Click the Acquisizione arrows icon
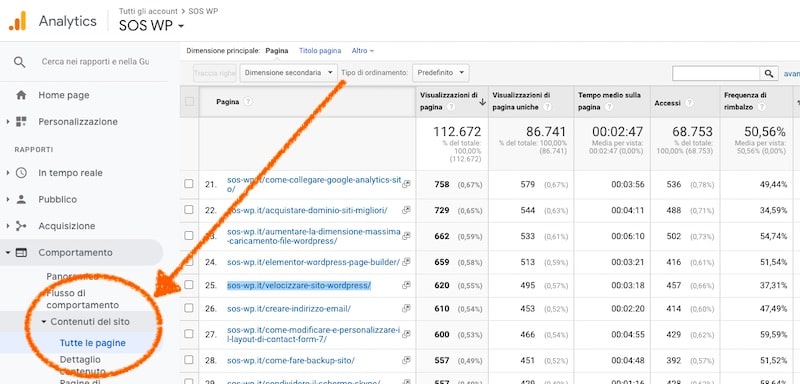This screenshot has width=800, height=384. 21,226
